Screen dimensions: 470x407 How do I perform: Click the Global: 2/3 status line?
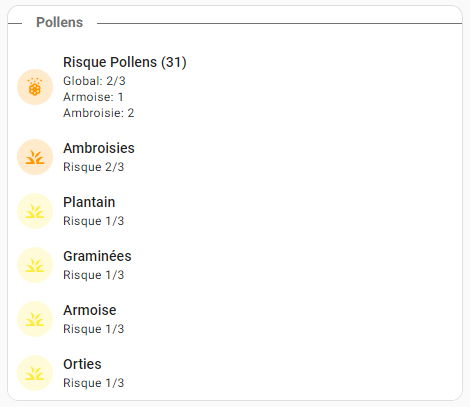tap(94, 81)
